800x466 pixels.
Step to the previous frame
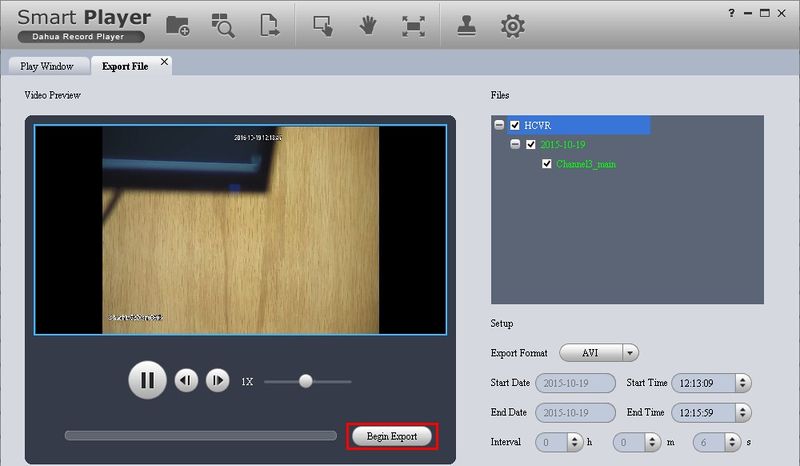185,381
